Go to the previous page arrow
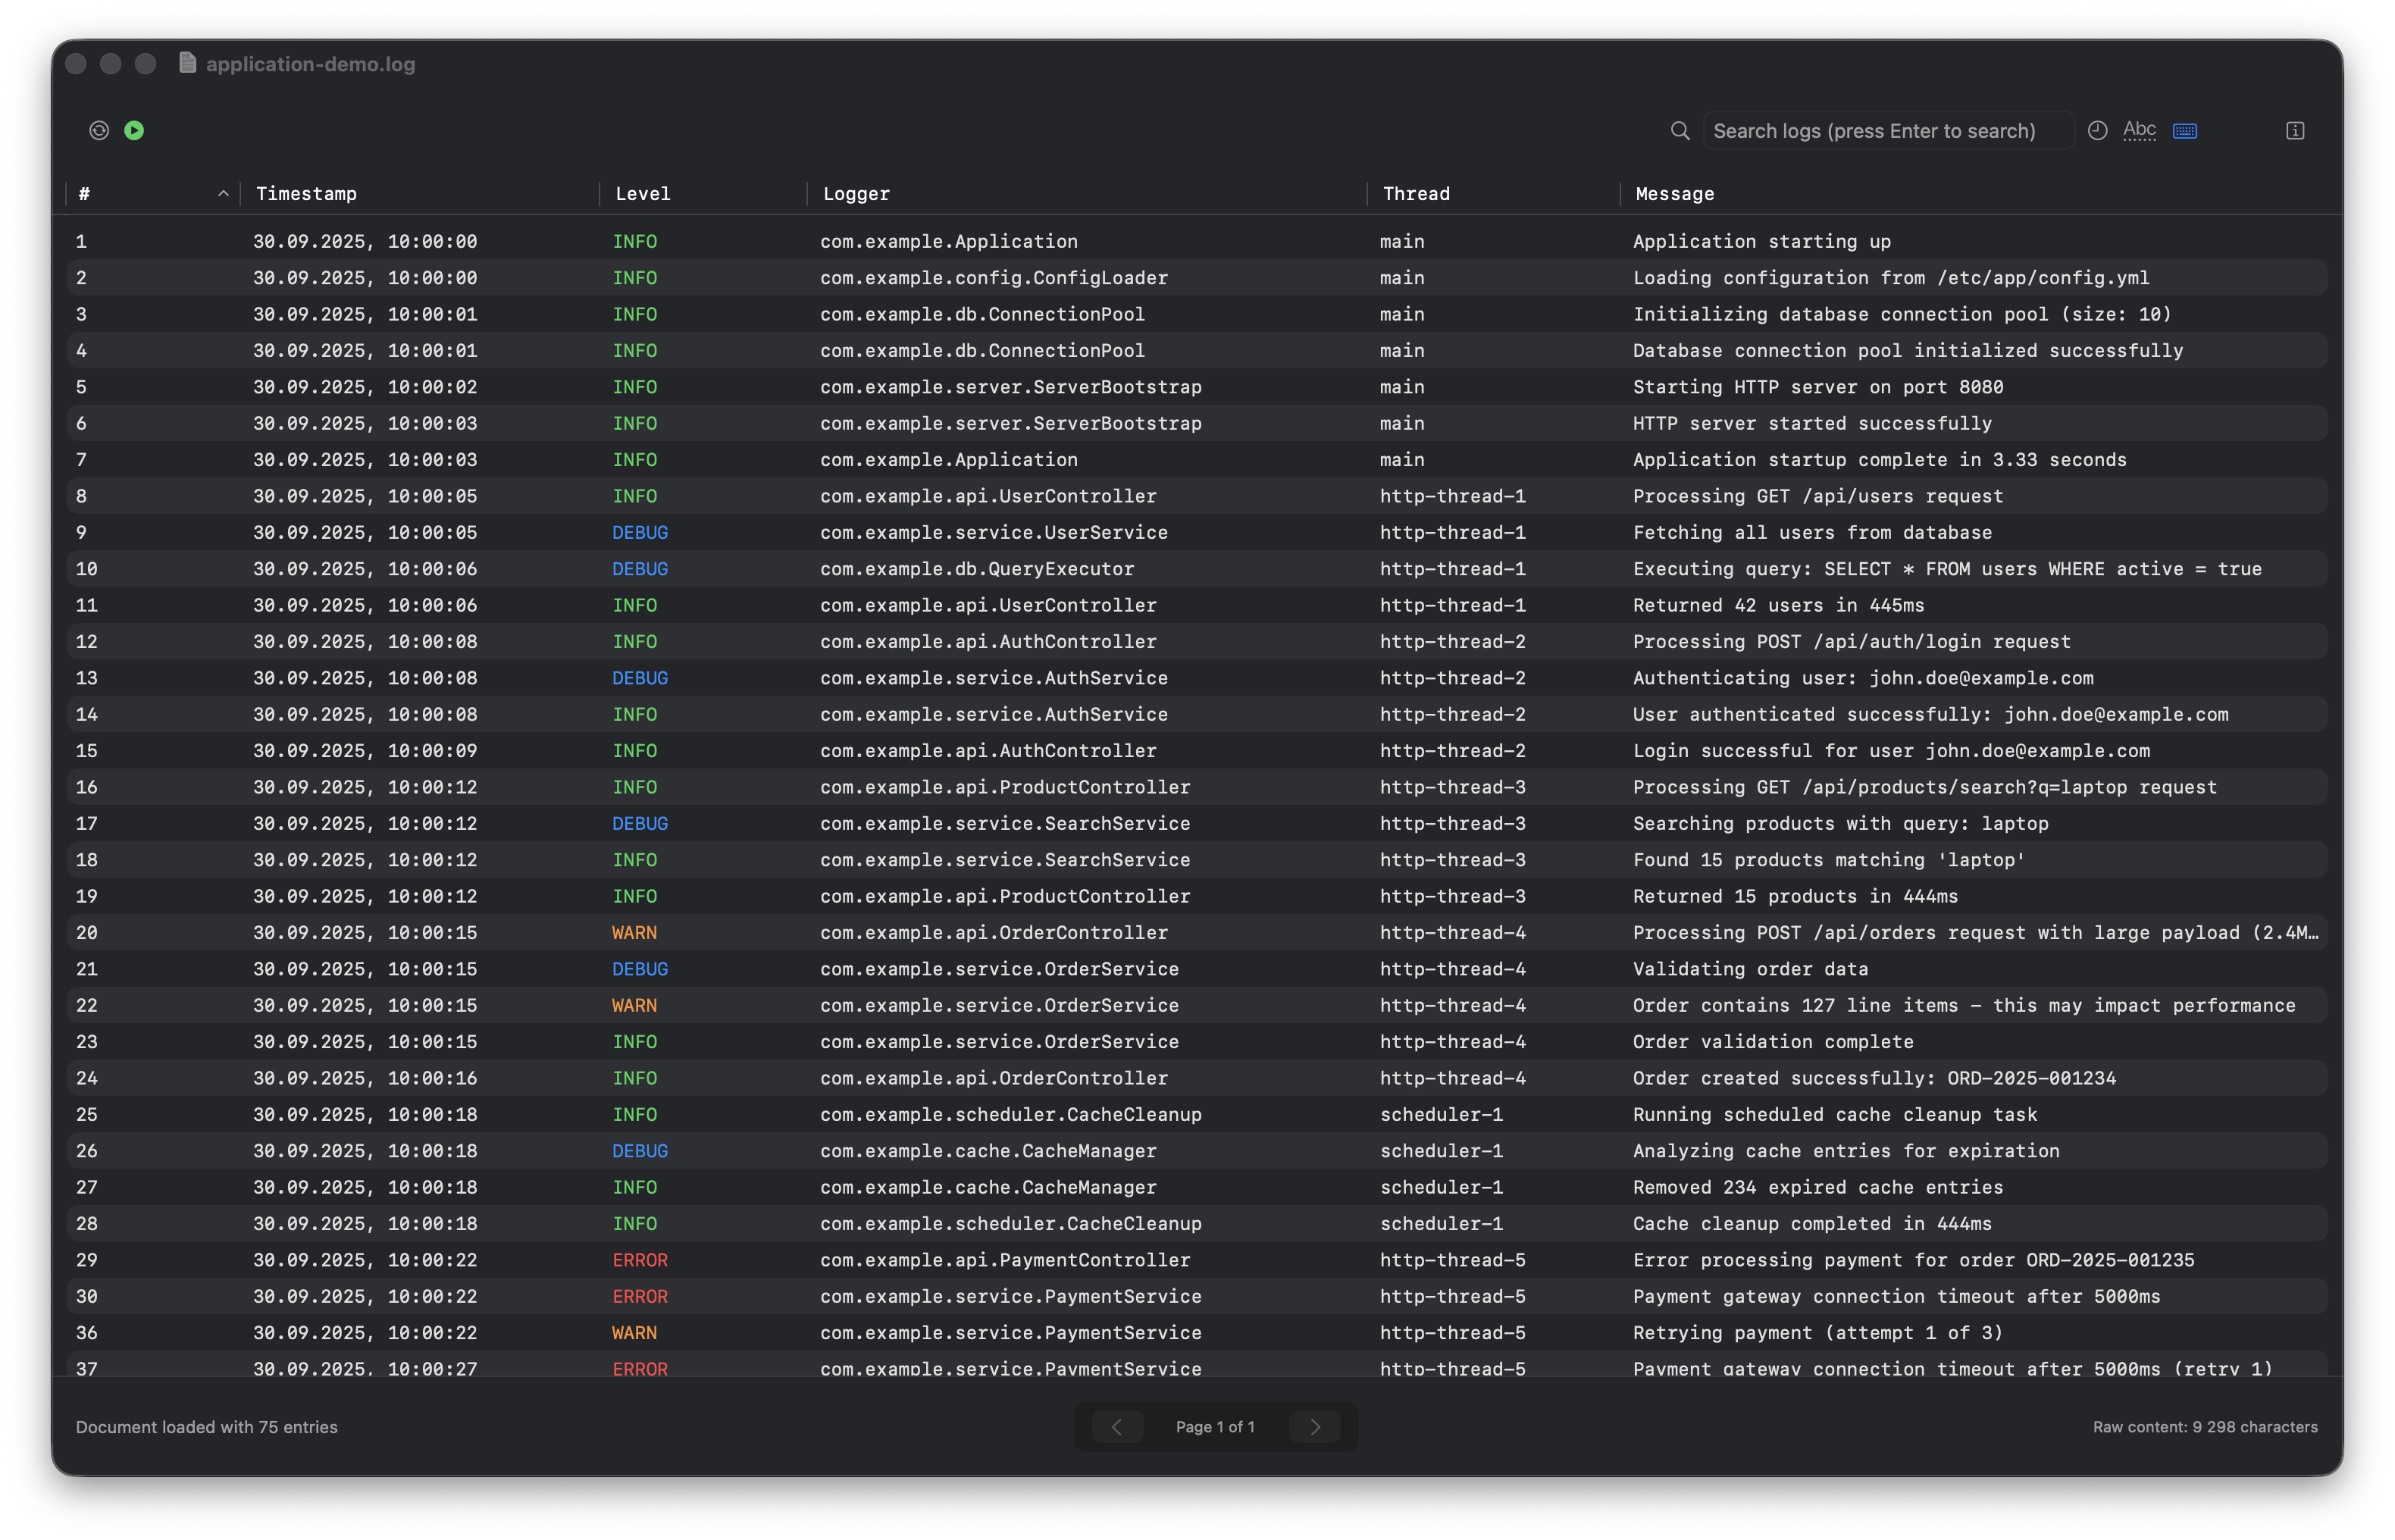 pos(1117,1427)
